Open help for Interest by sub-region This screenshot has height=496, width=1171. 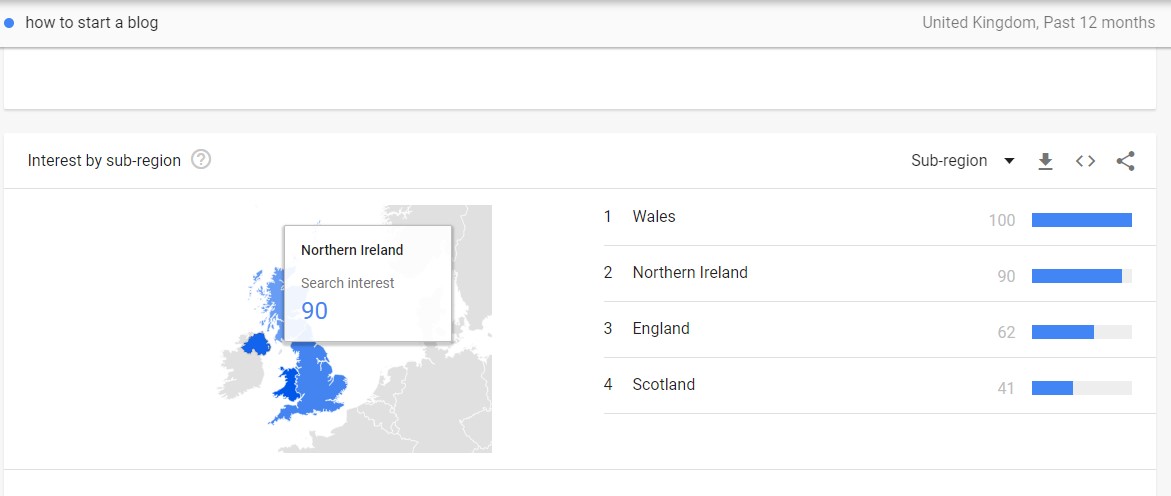(x=201, y=160)
